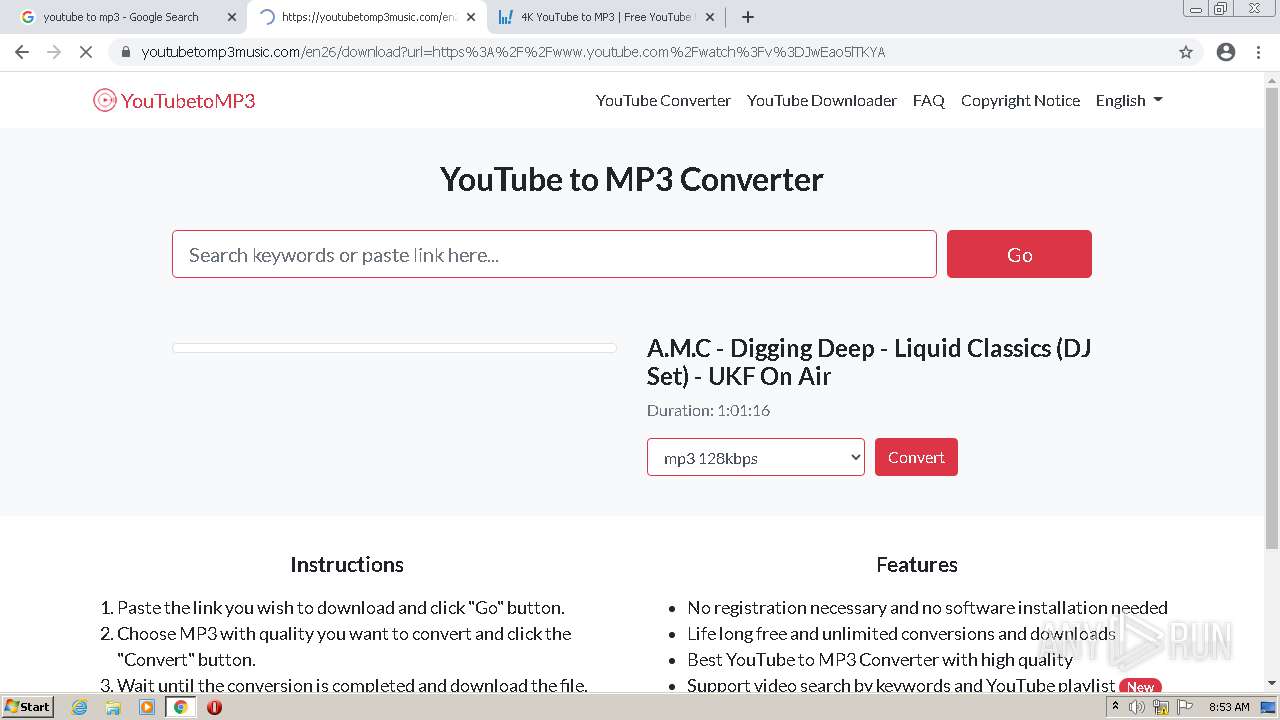The image size is (1280, 720).
Task: Open the Chrome profile icon
Action: coord(1226,52)
